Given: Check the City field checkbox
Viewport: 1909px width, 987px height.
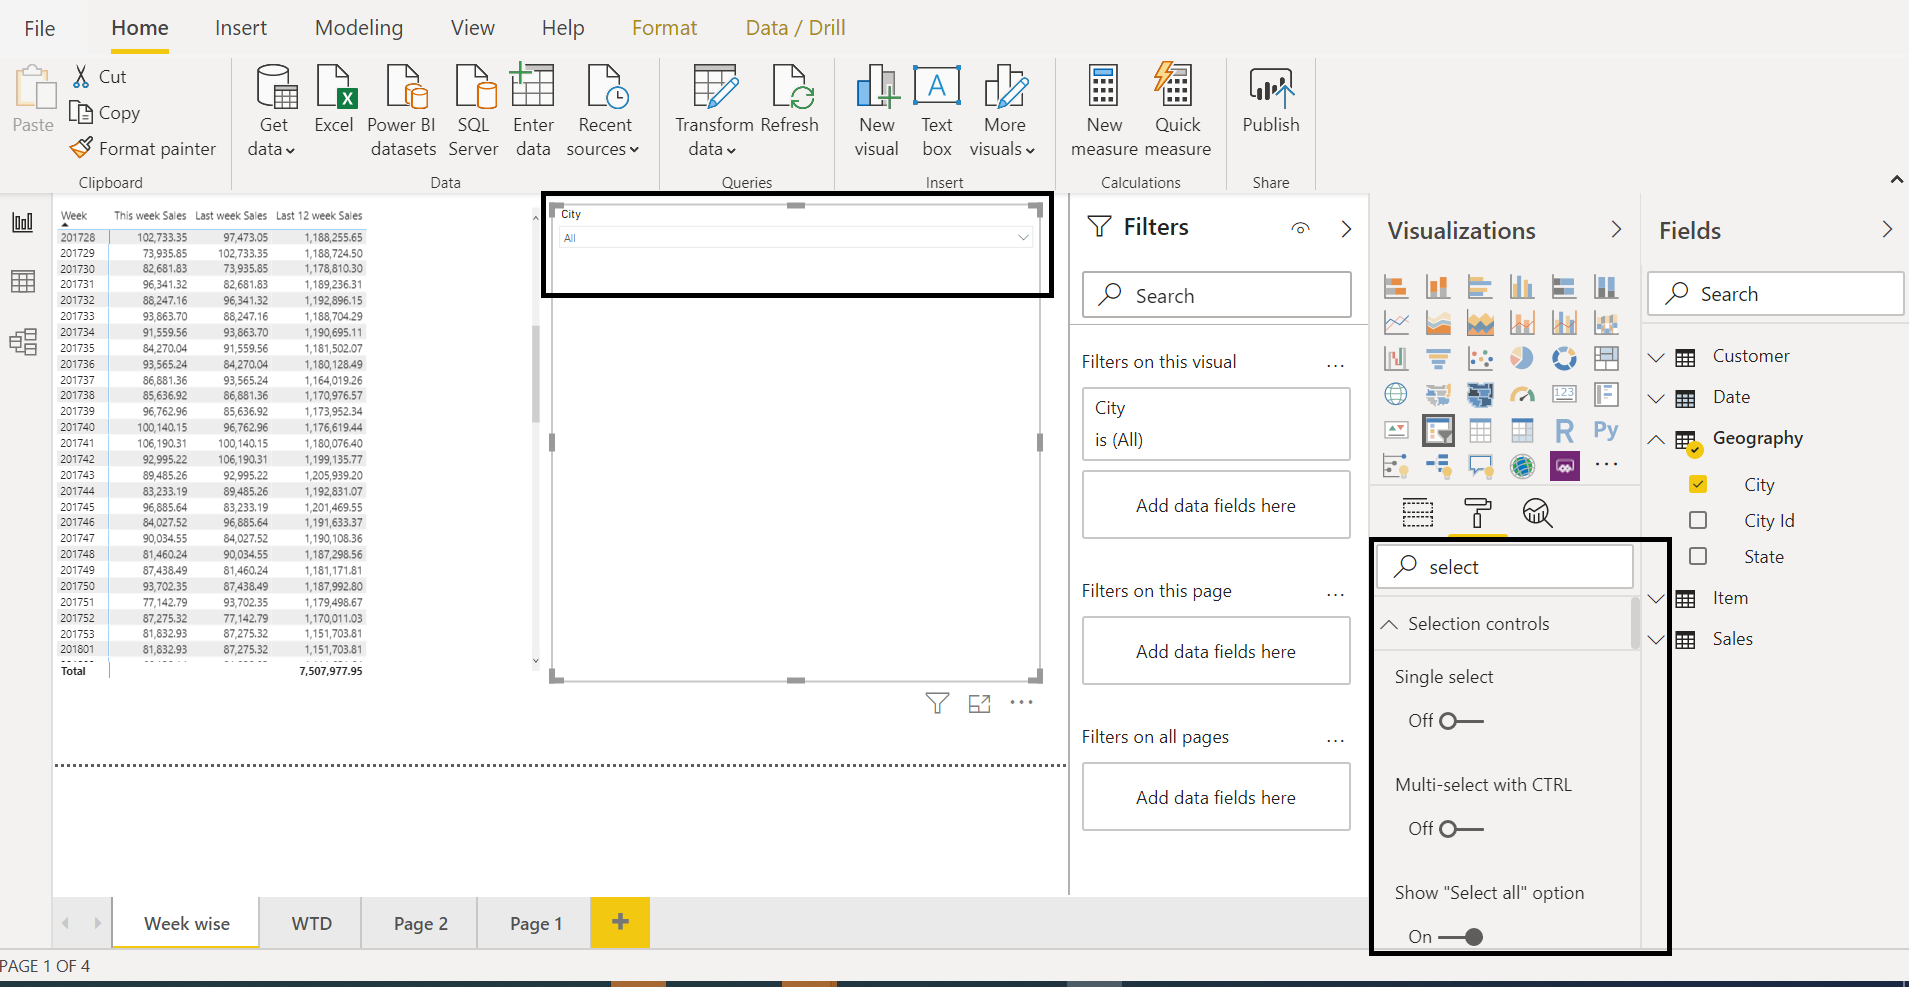Looking at the screenshot, I should coord(1698,484).
